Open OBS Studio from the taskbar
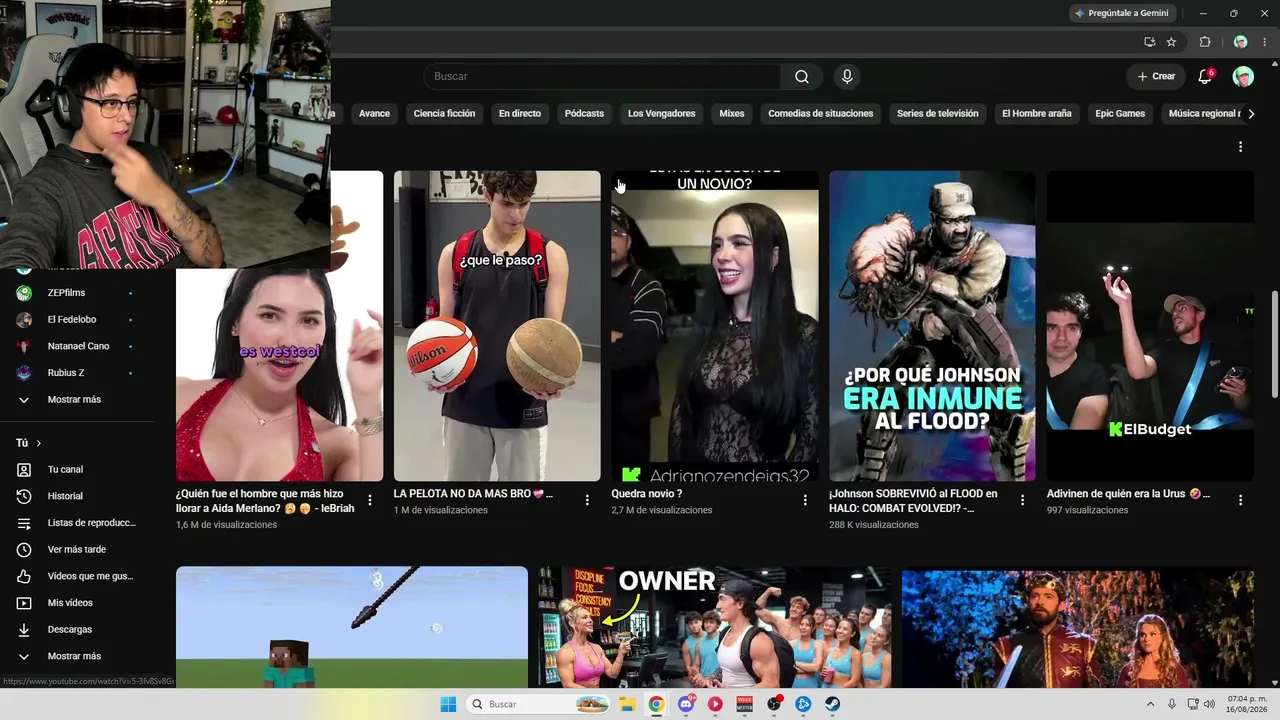1280x720 pixels. point(774,704)
